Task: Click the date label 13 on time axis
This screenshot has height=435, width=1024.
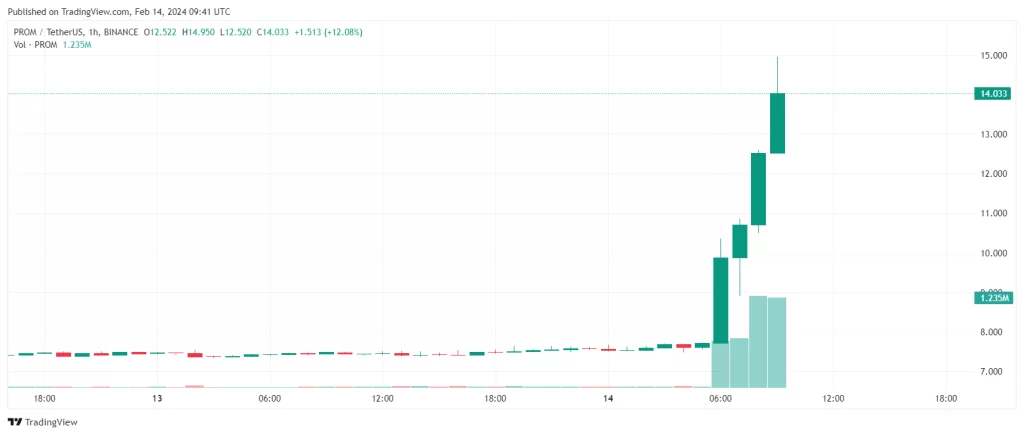Action: [157, 398]
